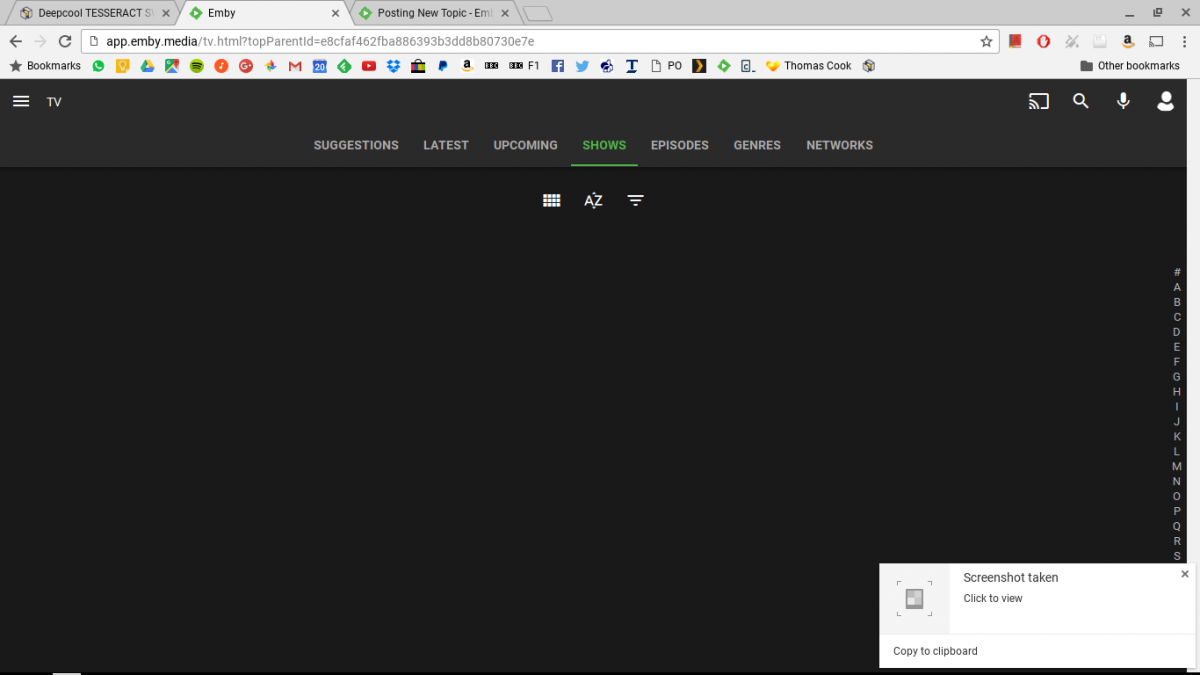Go to the Suggestions tab

(356, 145)
